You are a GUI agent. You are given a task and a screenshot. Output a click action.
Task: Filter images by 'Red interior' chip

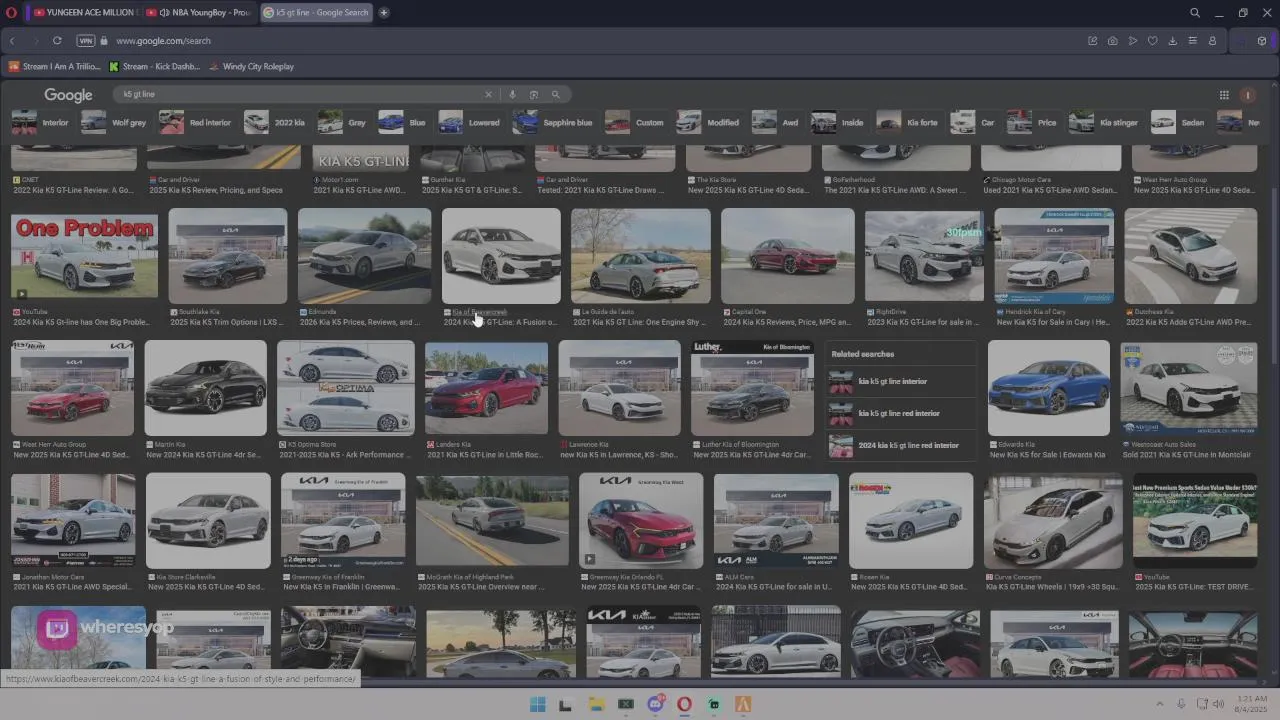[197, 122]
